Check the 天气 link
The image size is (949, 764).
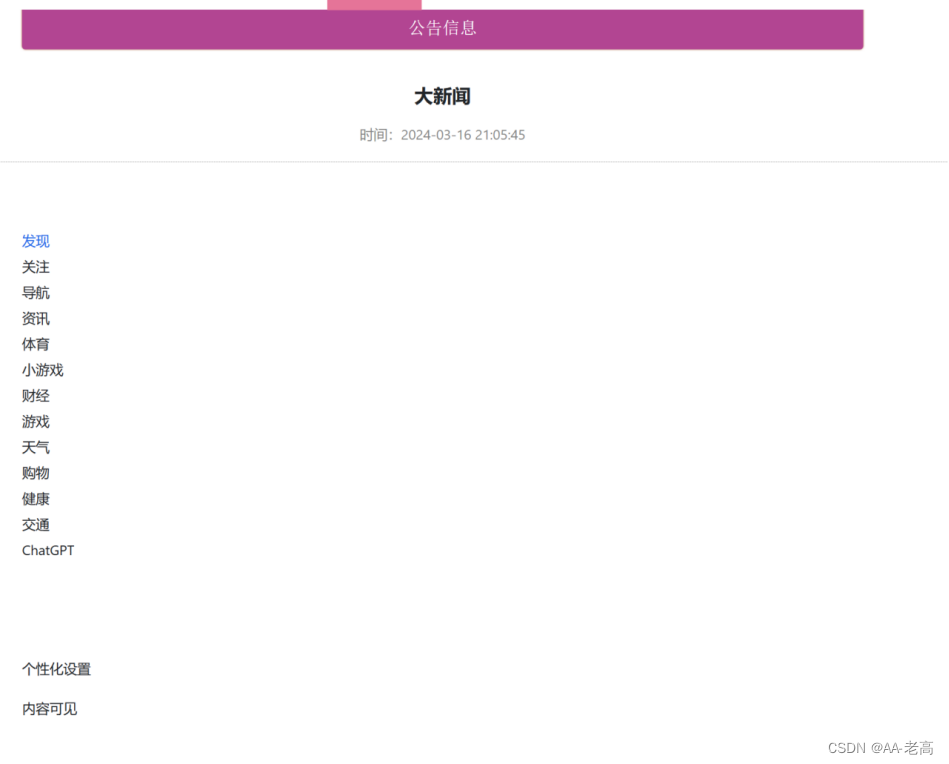(36, 447)
